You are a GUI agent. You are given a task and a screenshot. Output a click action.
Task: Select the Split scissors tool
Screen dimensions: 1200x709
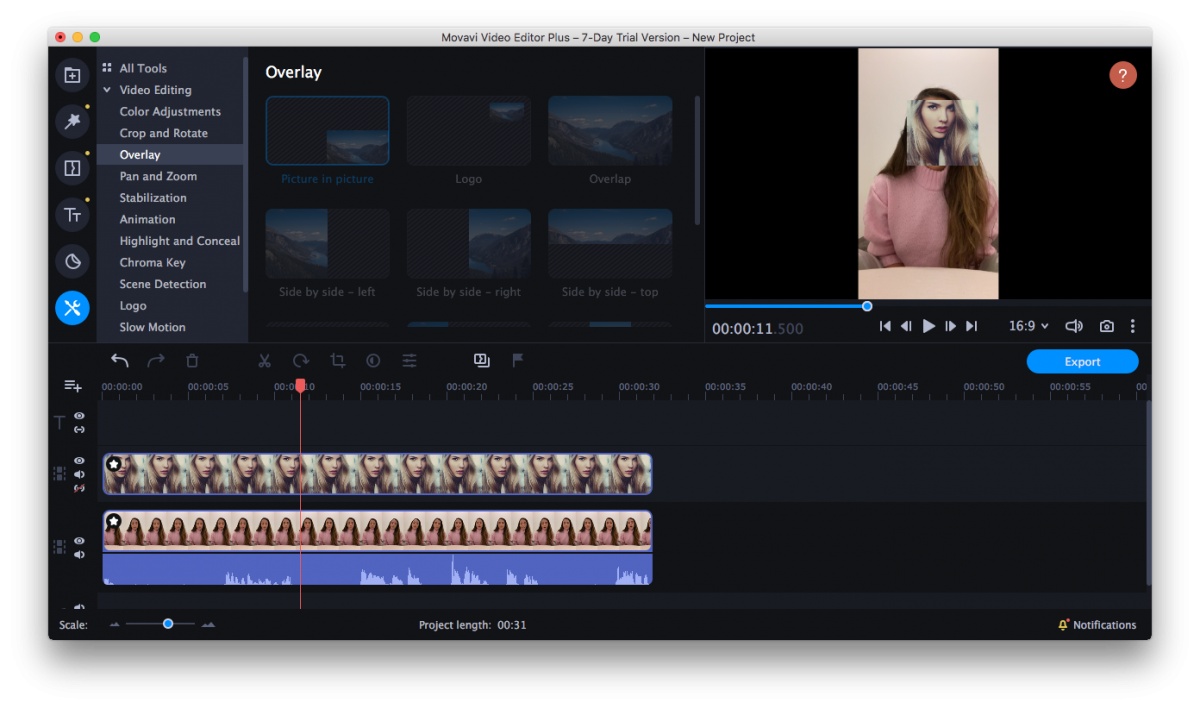pos(264,360)
